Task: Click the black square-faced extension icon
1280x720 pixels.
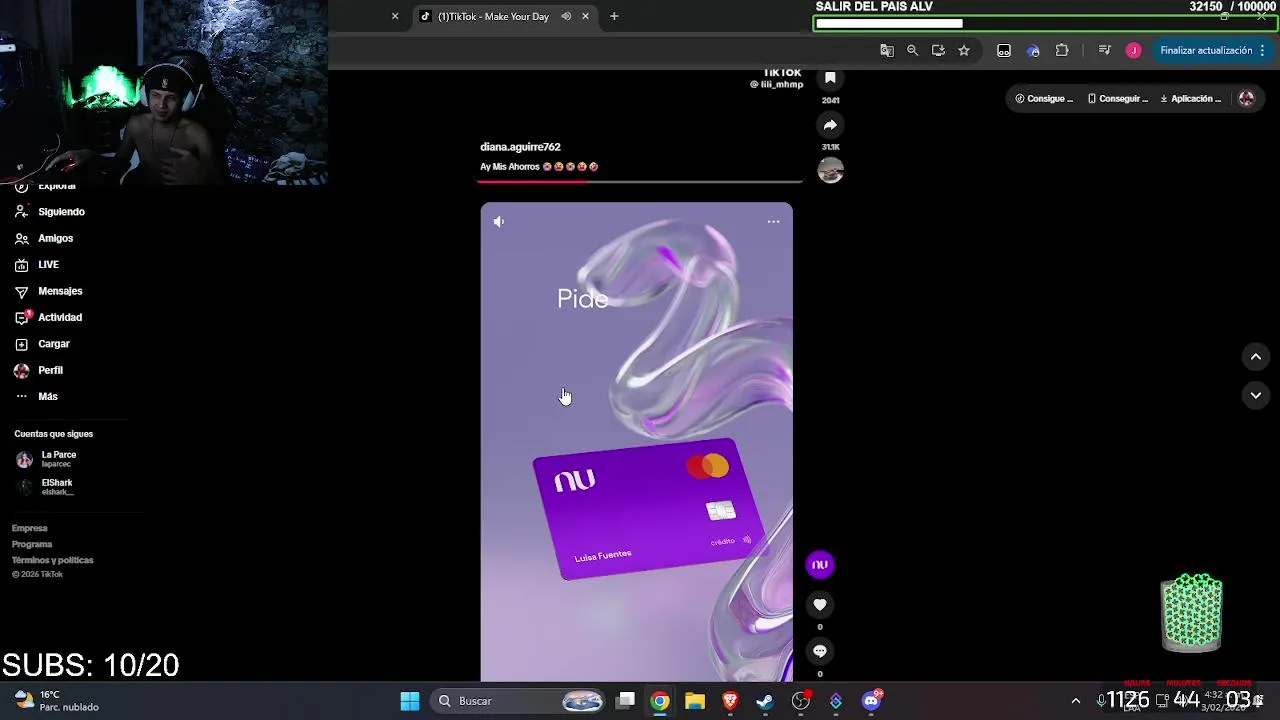Action: (1004, 50)
